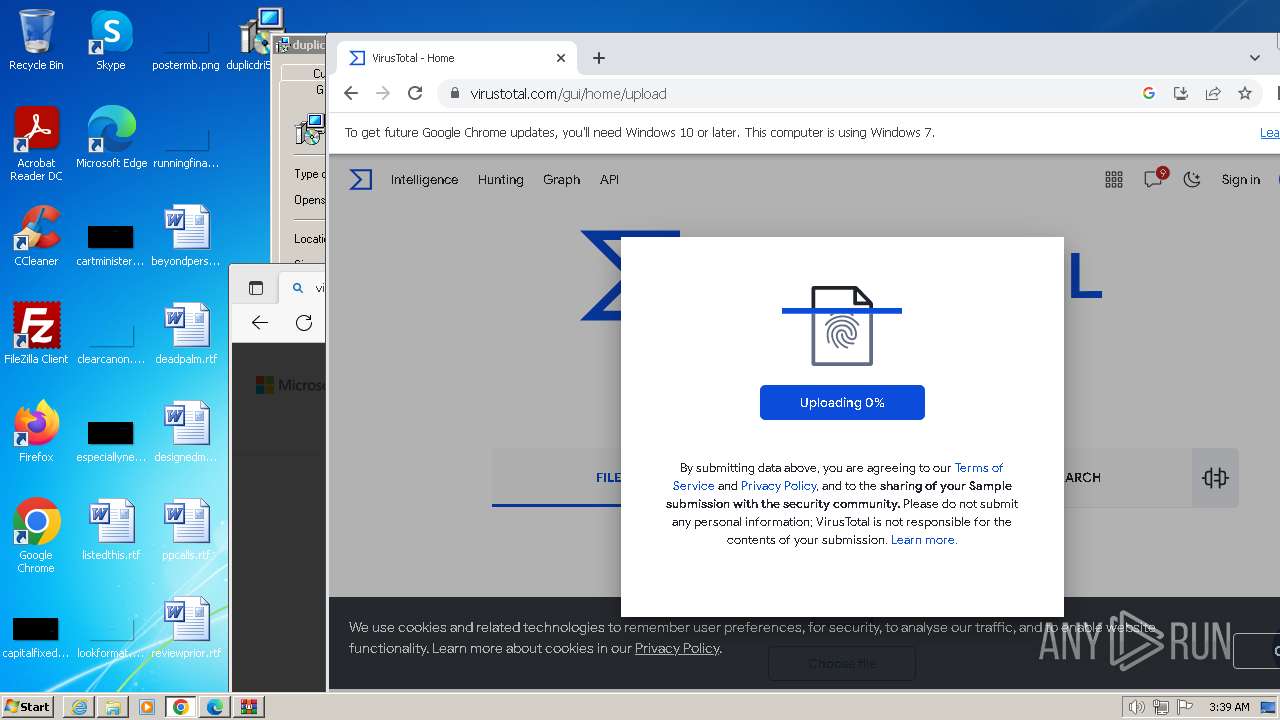Screen dimensions: 1280x720
Task: Select ppcalls.rtf desktop file
Action: [x=186, y=530]
